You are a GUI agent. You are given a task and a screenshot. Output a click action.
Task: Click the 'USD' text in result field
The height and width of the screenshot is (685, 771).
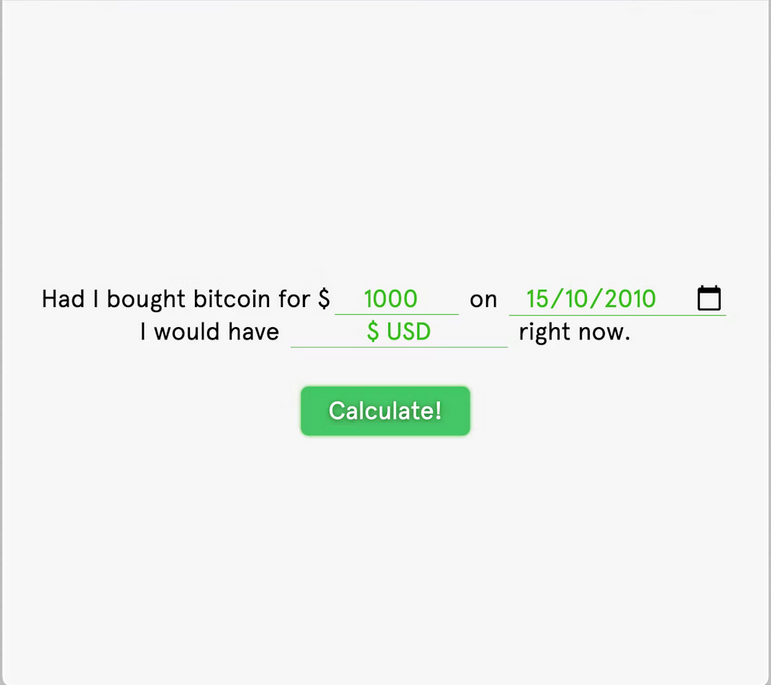click(409, 332)
